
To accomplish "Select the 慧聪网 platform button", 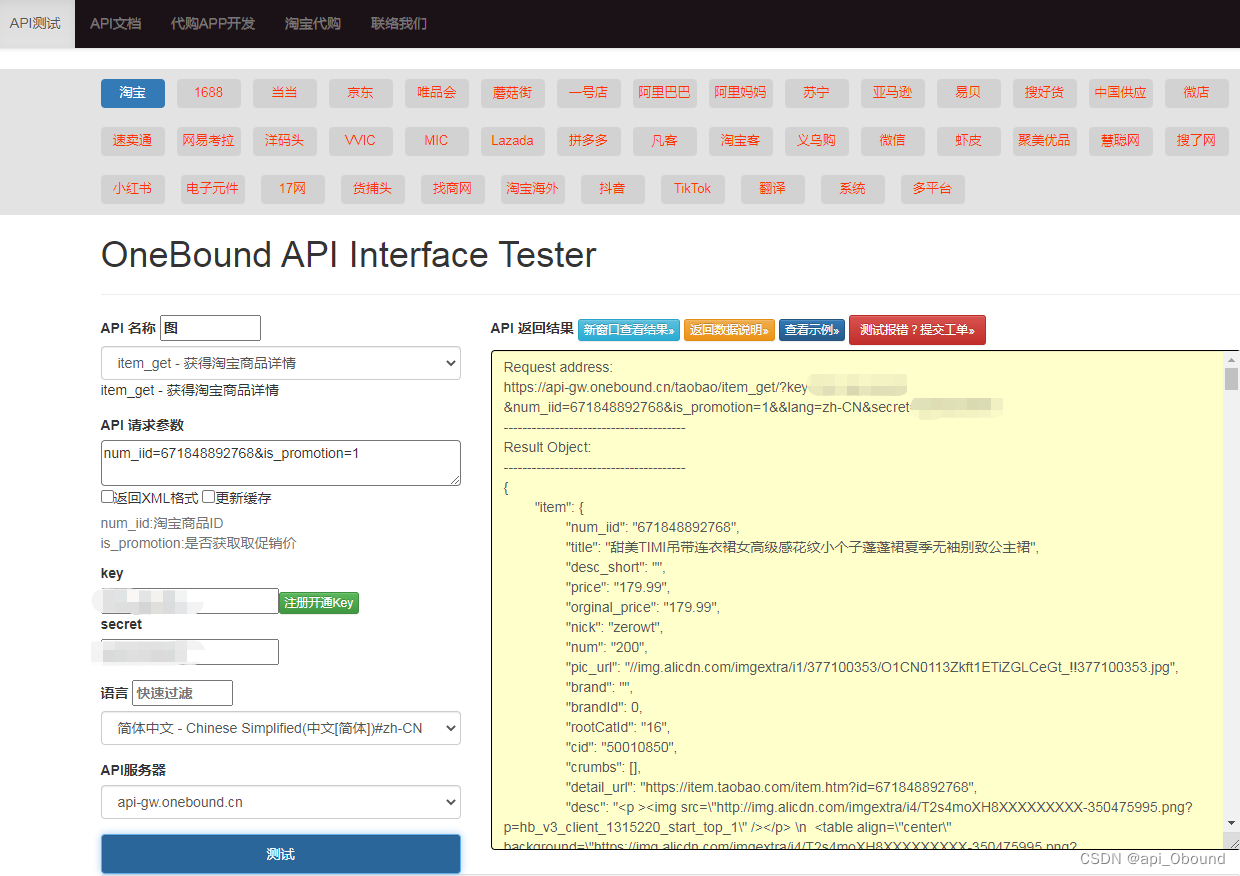I will (1121, 141).
